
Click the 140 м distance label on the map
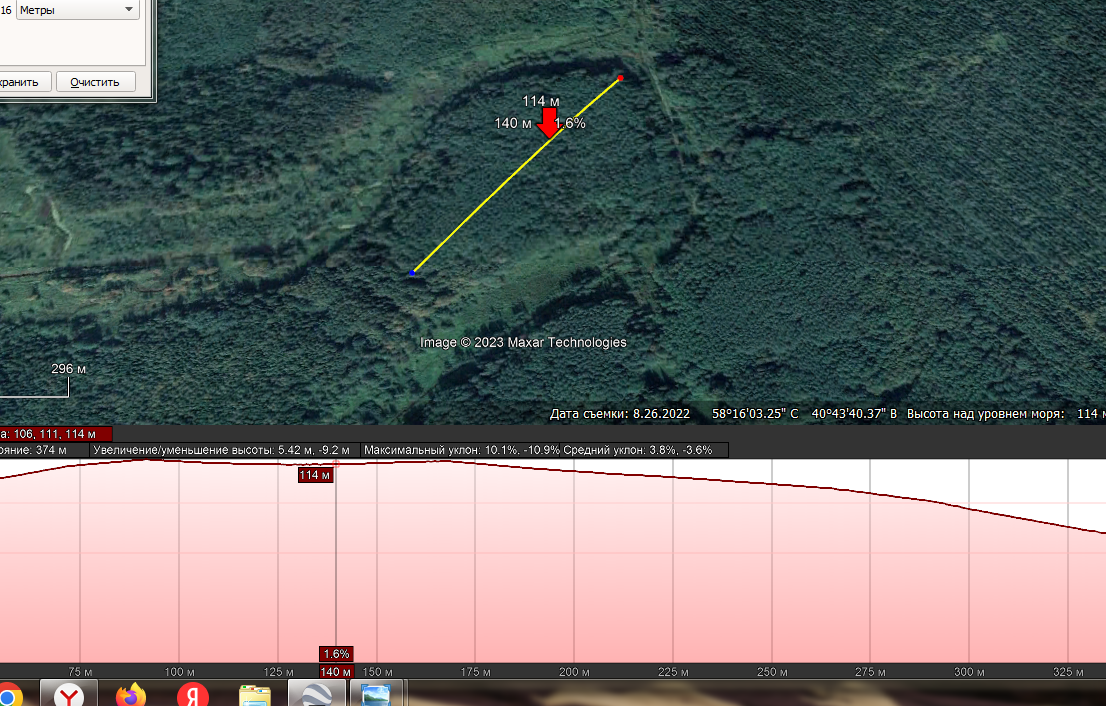pyautogui.click(x=513, y=123)
